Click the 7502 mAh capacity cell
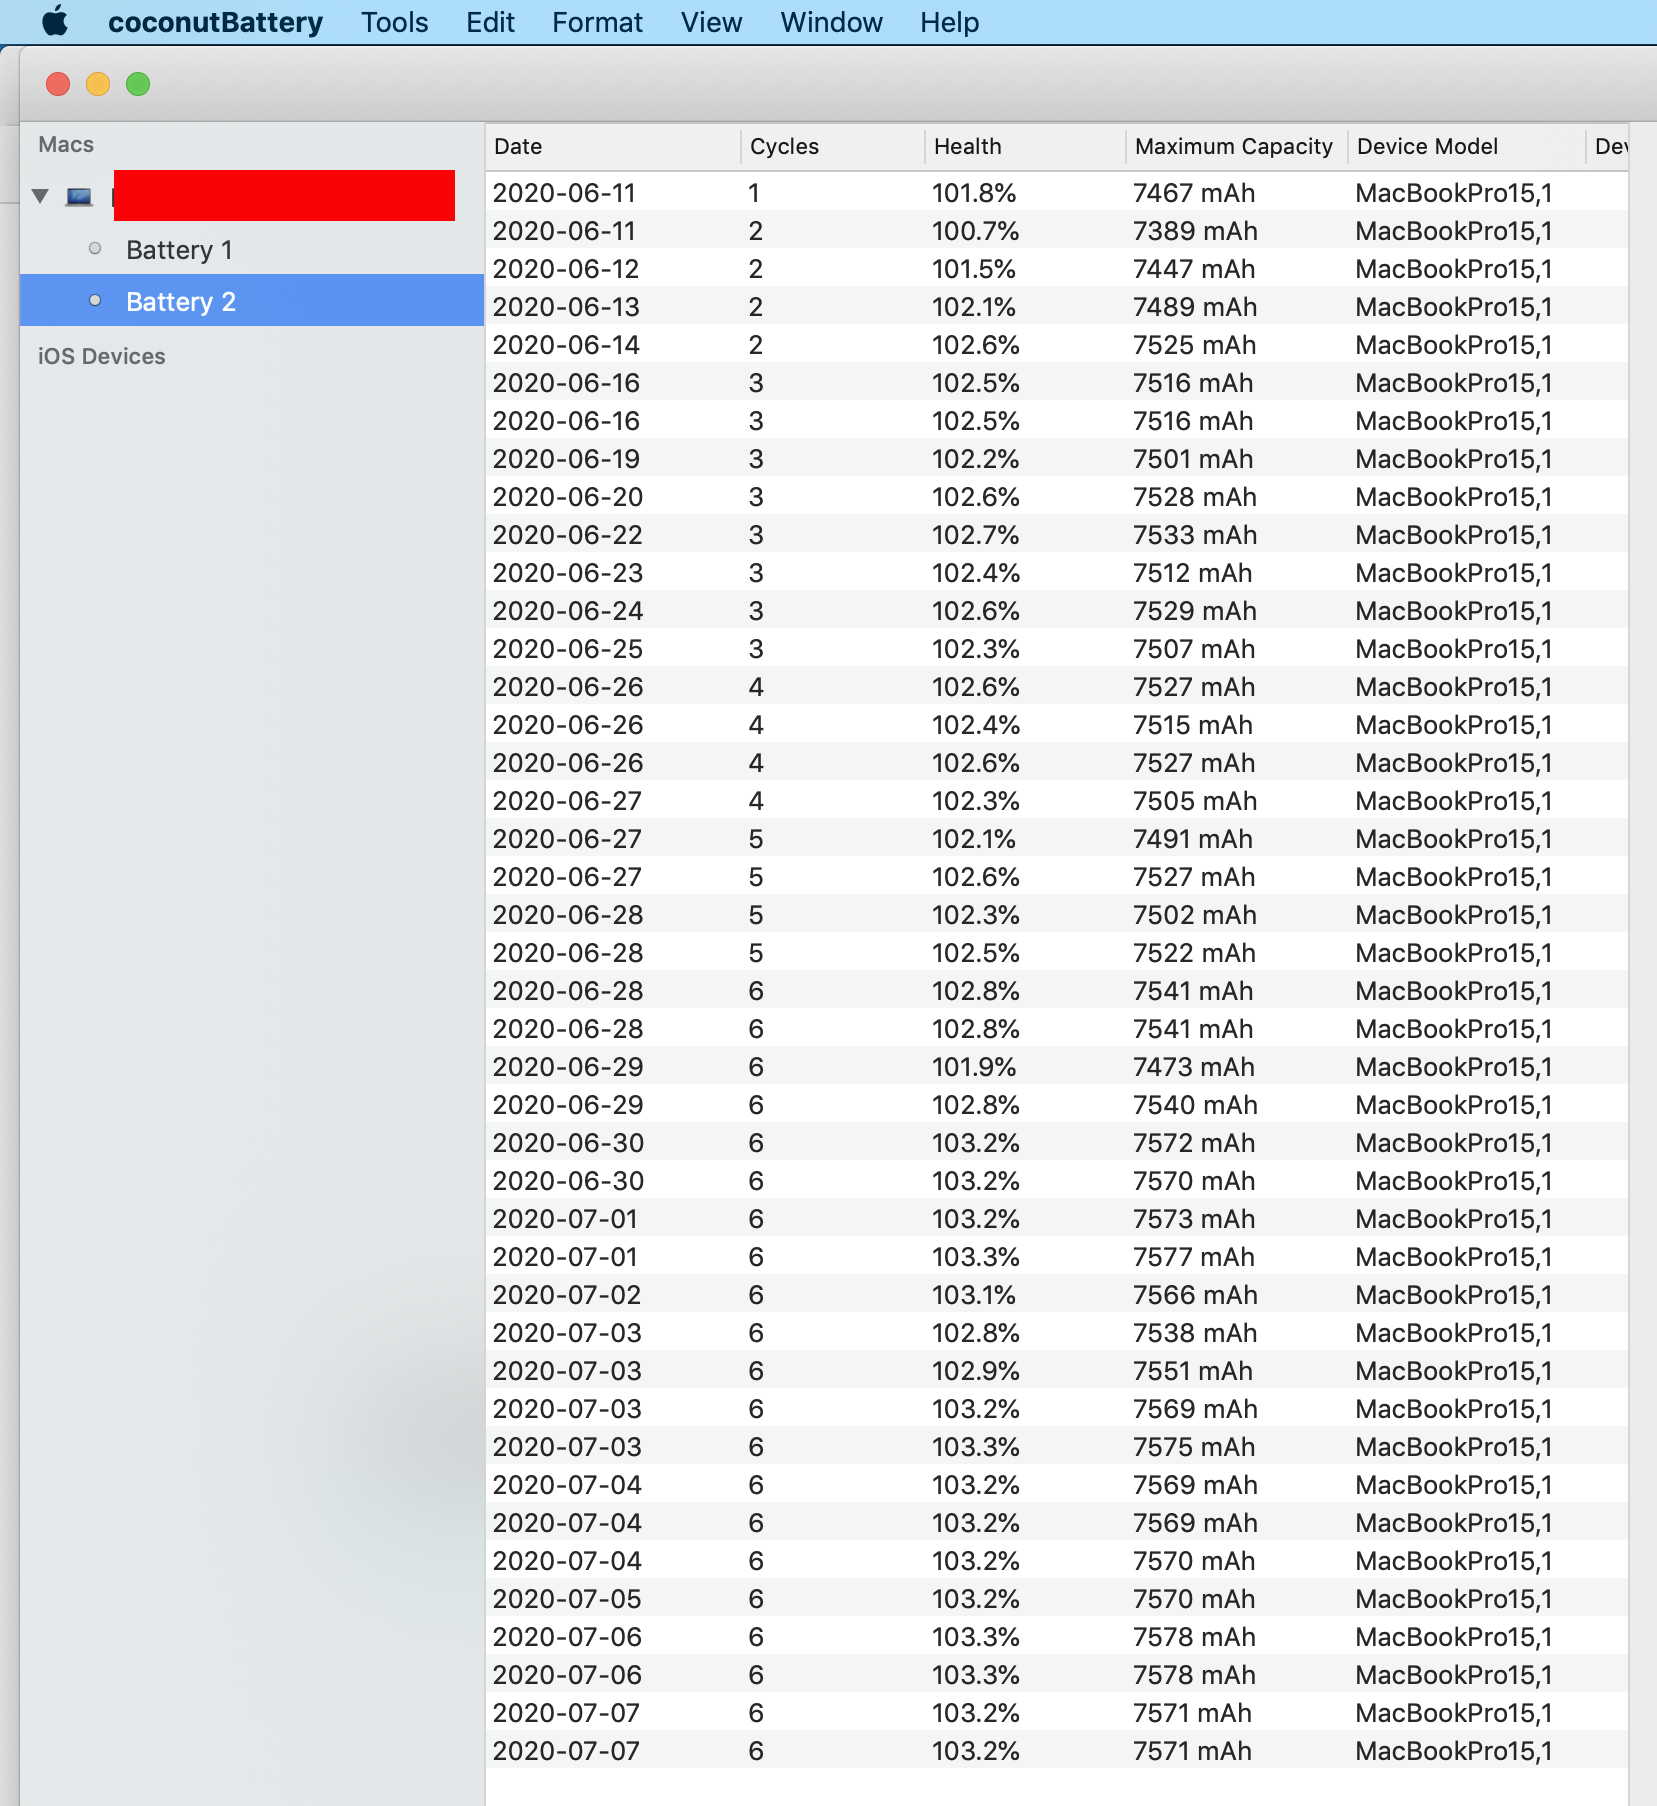The image size is (1657, 1806). coord(1194,915)
